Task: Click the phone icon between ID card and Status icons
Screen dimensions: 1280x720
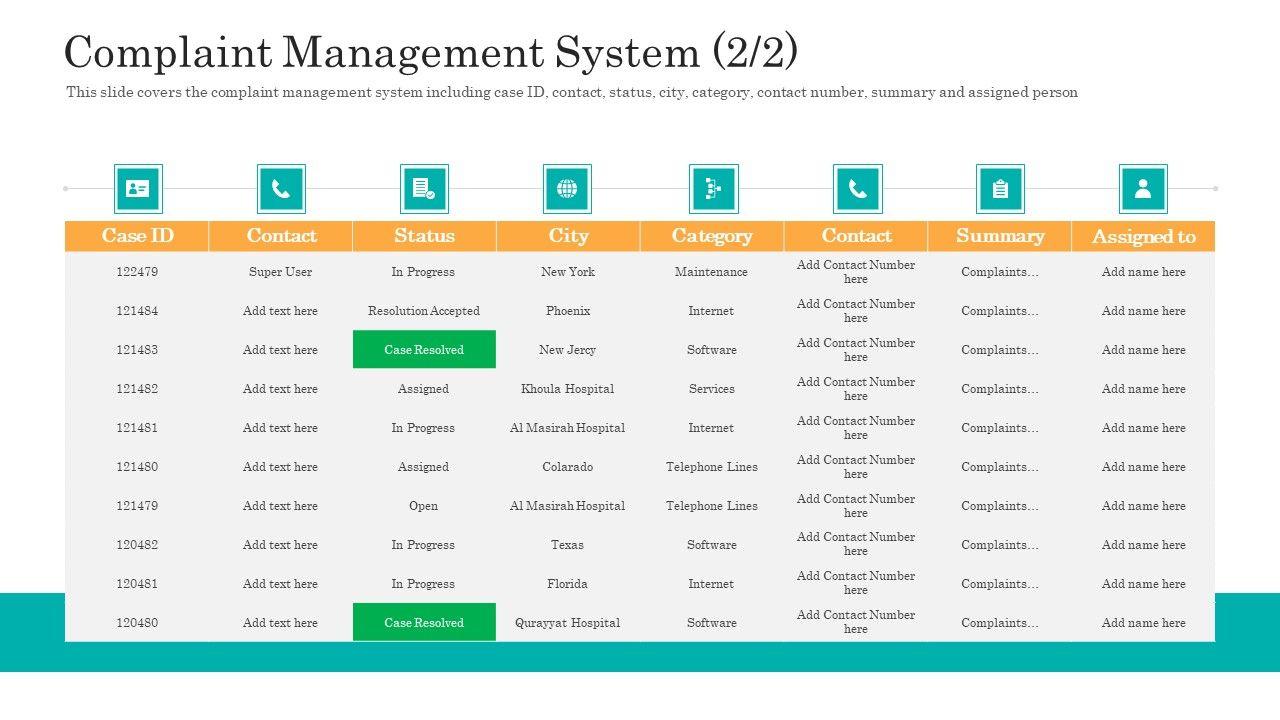Action: point(281,189)
